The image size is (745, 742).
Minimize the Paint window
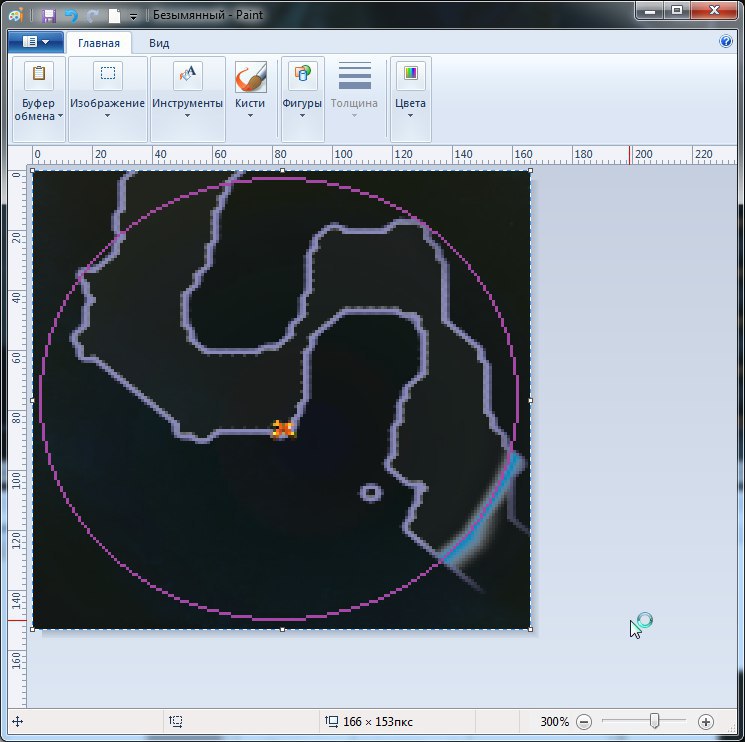650,10
